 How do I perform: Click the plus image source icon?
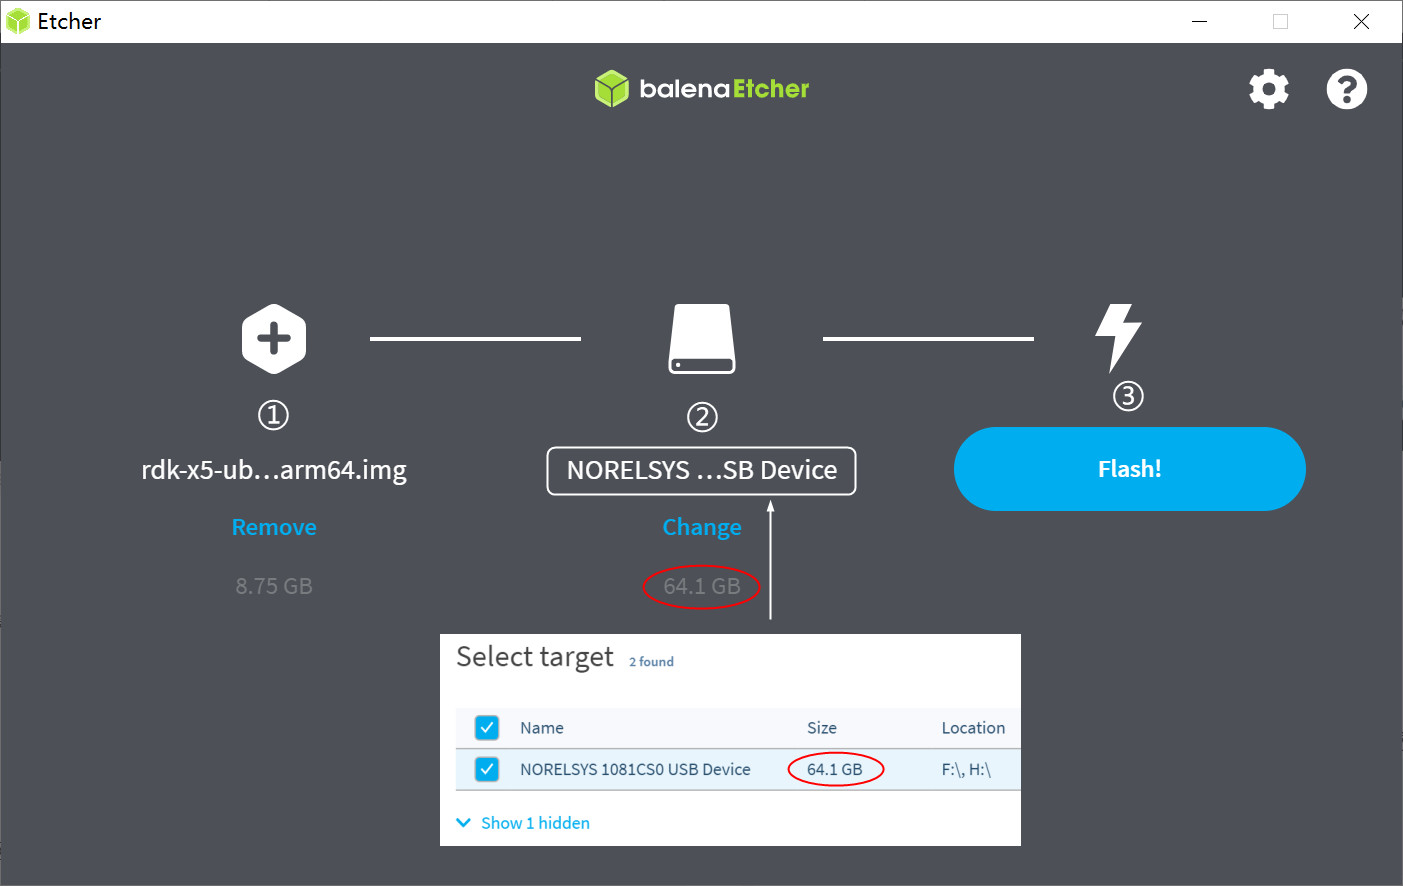(274, 339)
